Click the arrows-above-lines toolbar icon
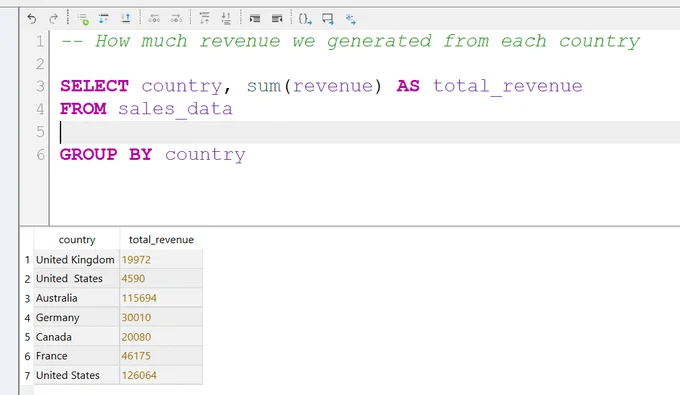Viewport: 680px width, 395px height. tap(226, 19)
